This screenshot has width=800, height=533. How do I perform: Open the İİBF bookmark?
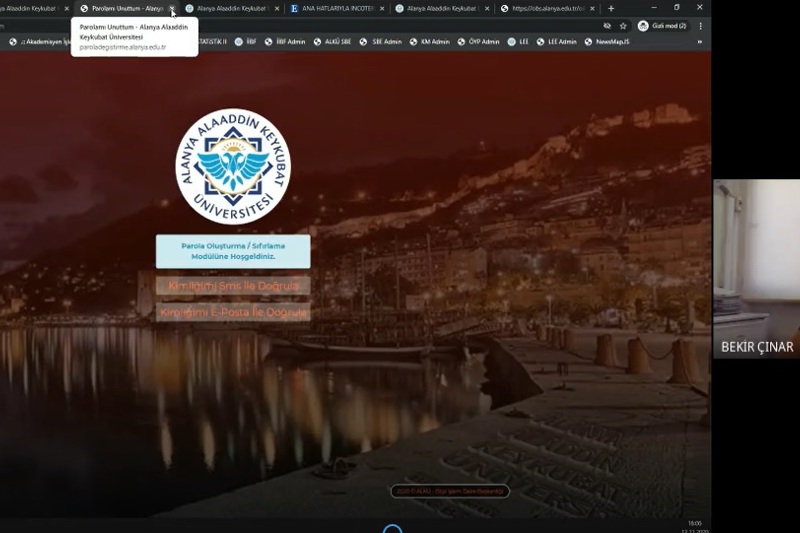point(245,42)
